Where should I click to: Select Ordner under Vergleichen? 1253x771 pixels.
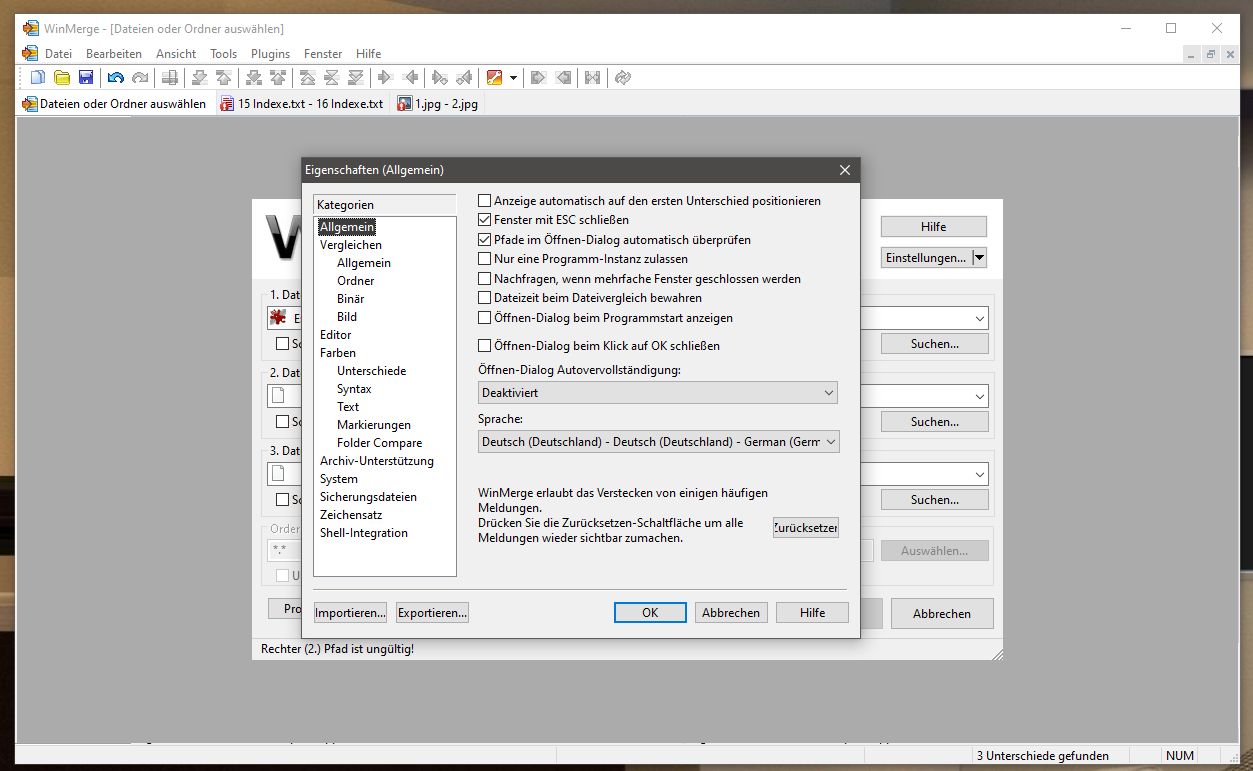pyautogui.click(x=356, y=281)
